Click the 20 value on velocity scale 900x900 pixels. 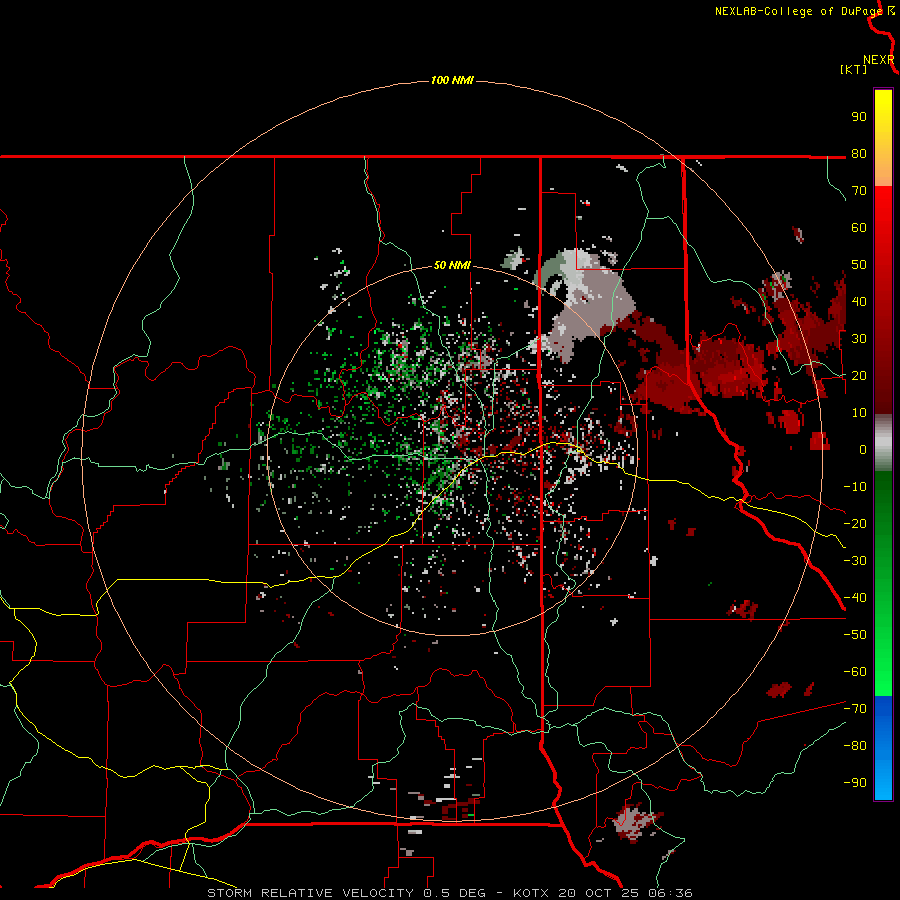pyautogui.click(x=859, y=376)
